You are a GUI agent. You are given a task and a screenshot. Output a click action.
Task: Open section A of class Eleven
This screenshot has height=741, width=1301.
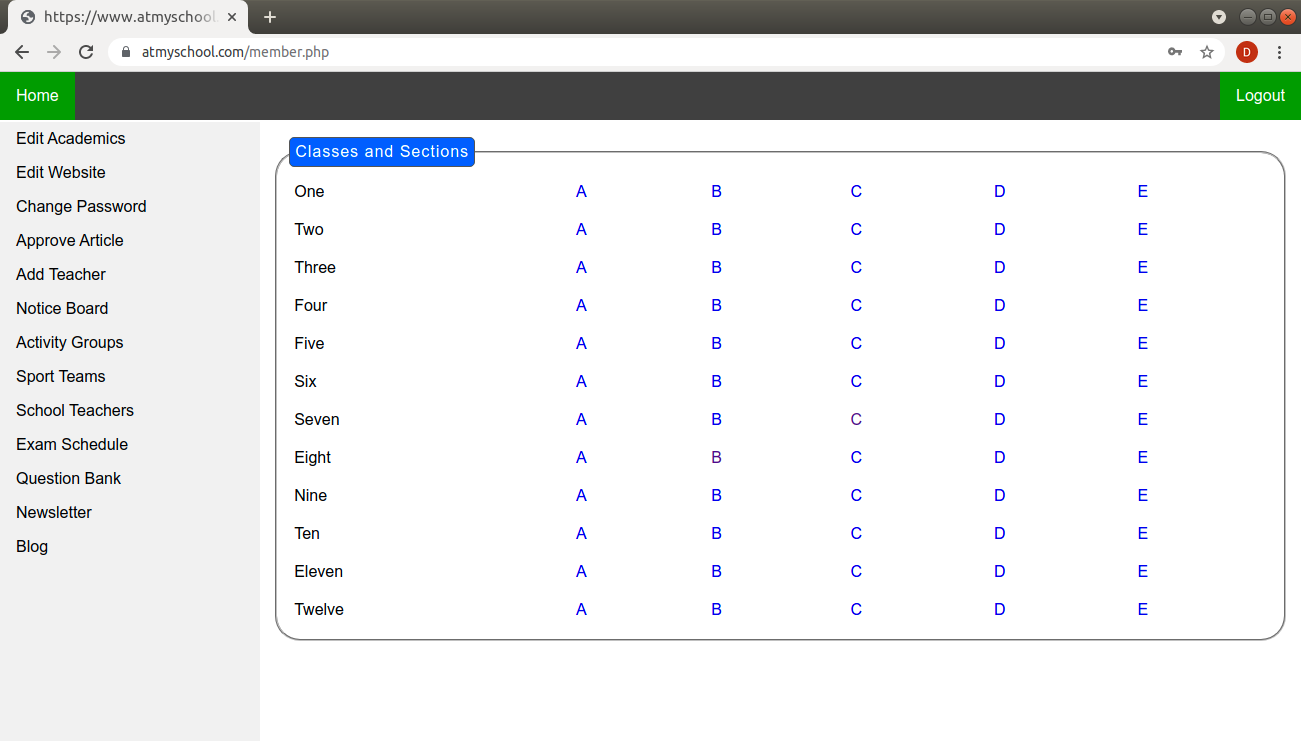tap(581, 572)
